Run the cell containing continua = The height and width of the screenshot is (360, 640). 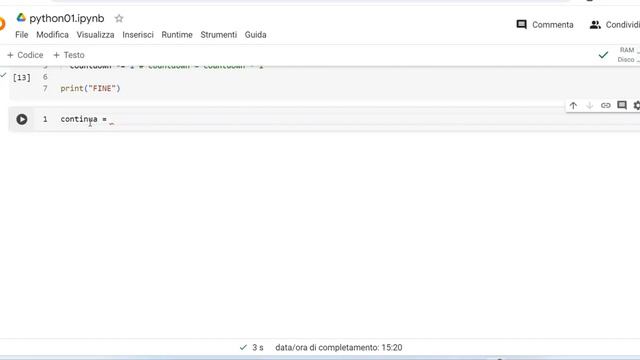coord(22,119)
